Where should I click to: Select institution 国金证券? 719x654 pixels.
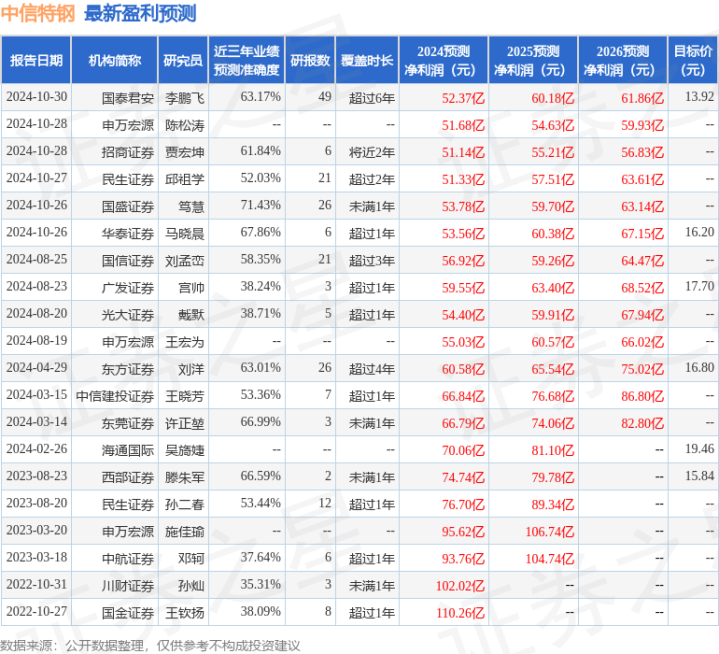coord(127,612)
